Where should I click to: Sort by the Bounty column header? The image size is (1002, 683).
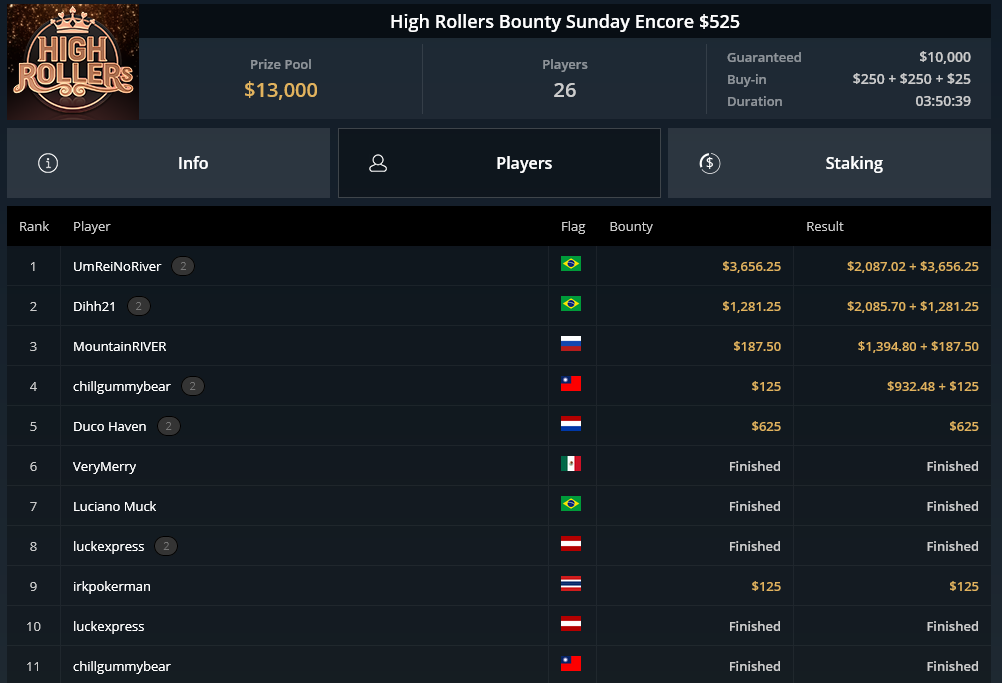click(x=631, y=226)
